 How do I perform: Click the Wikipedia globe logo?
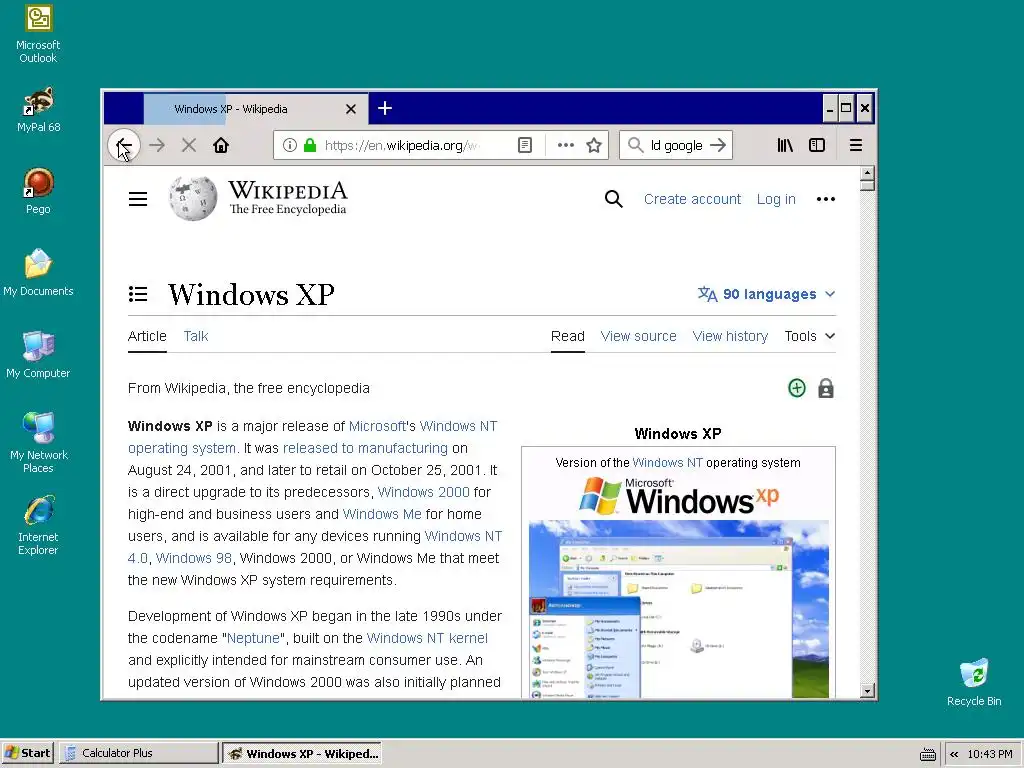(x=193, y=199)
